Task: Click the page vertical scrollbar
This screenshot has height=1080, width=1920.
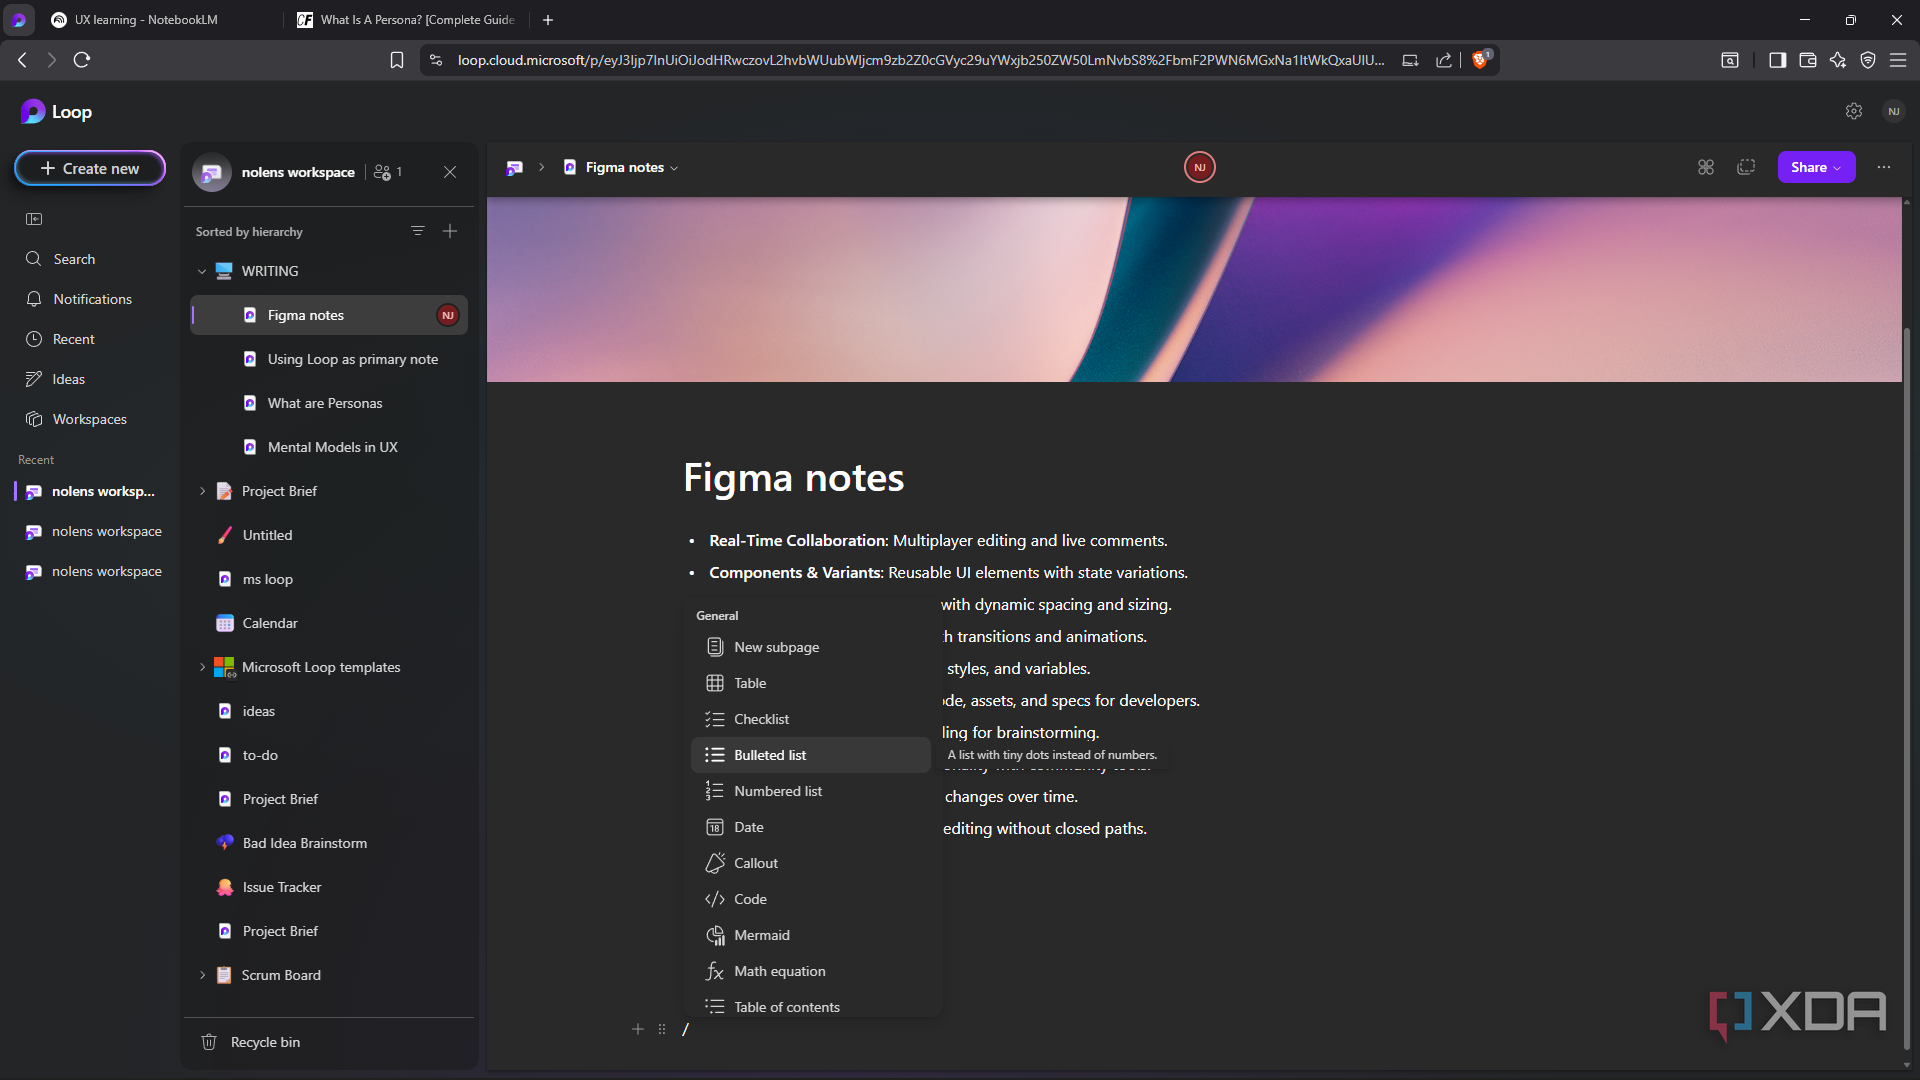Action: point(1908,690)
